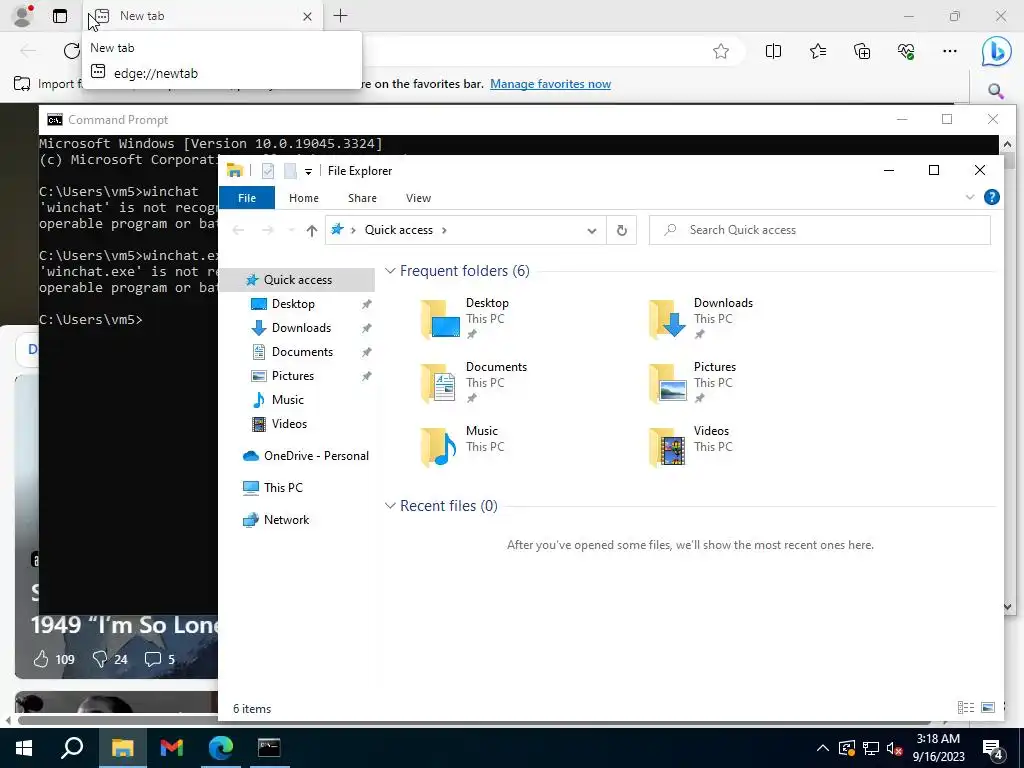
Task: Expand the File Explorer ribbon chevron
Action: pyautogui.click(x=970, y=197)
